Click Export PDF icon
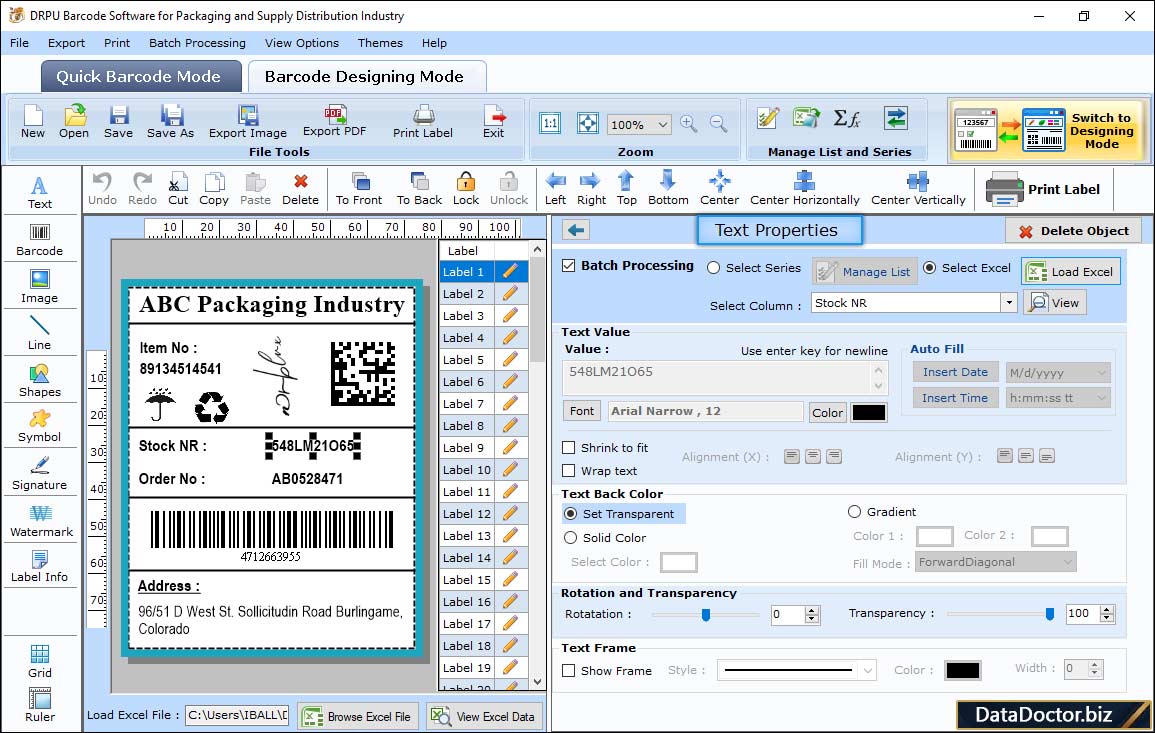Screen dimensions: 1155x733 [334, 122]
